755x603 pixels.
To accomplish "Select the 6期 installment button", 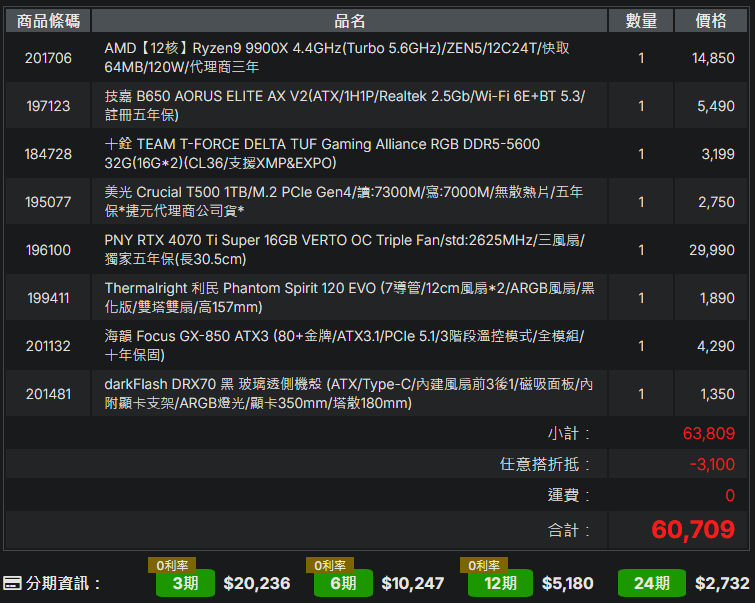I will [343, 583].
